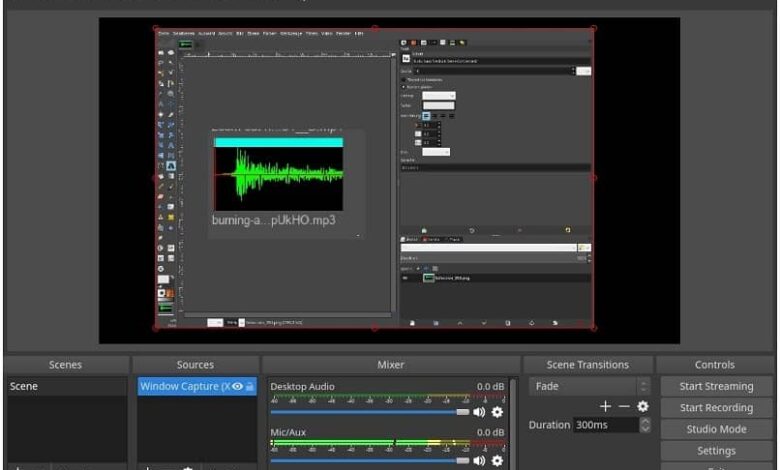Click Start Streaming button
Image resolution: width=780 pixels, height=470 pixels.
tap(716, 386)
